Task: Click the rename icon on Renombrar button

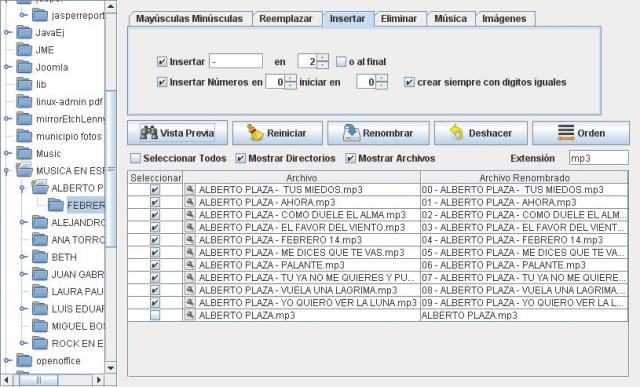Action: tap(351, 133)
